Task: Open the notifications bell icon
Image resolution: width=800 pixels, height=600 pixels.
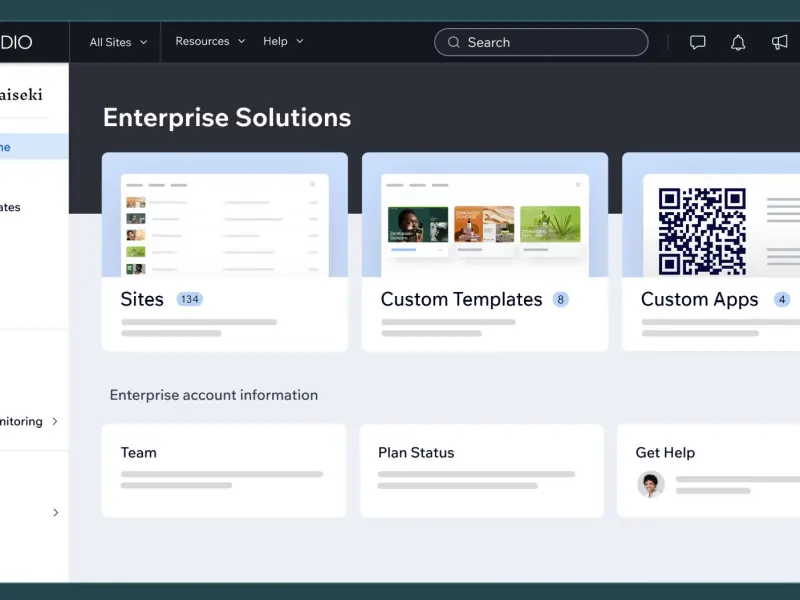Action: pyautogui.click(x=738, y=42)
